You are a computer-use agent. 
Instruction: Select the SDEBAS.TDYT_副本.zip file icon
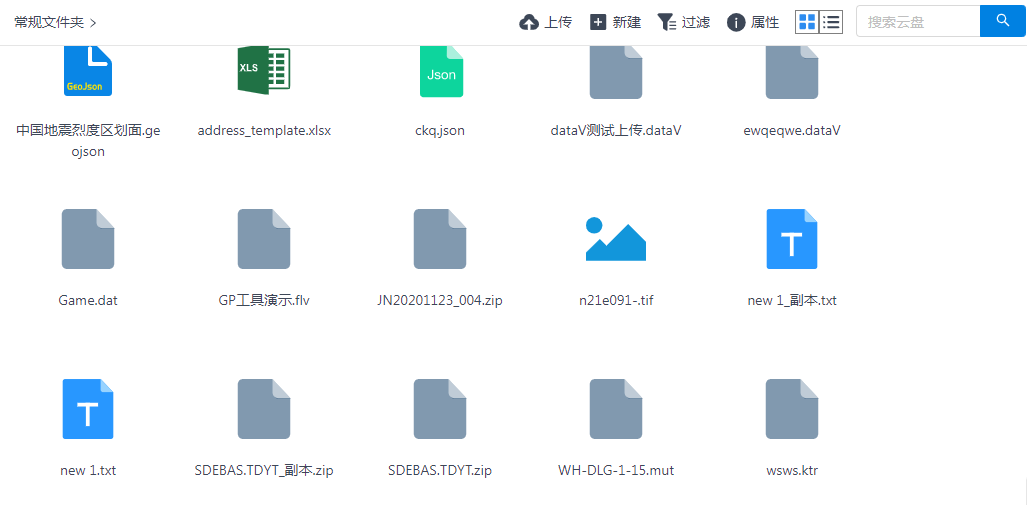(264, 409)
